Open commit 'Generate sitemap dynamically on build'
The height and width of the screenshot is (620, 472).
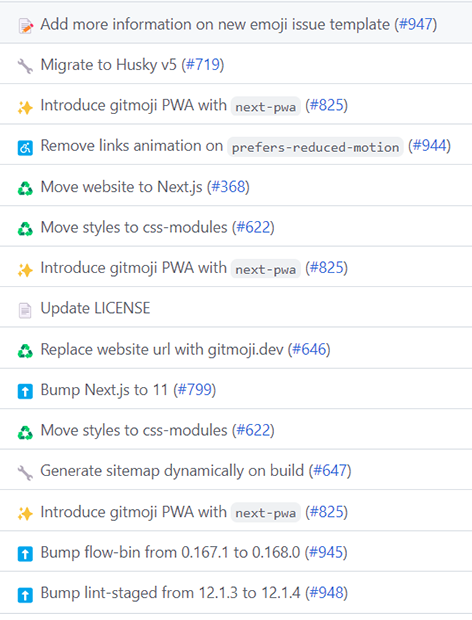[172, 471]
